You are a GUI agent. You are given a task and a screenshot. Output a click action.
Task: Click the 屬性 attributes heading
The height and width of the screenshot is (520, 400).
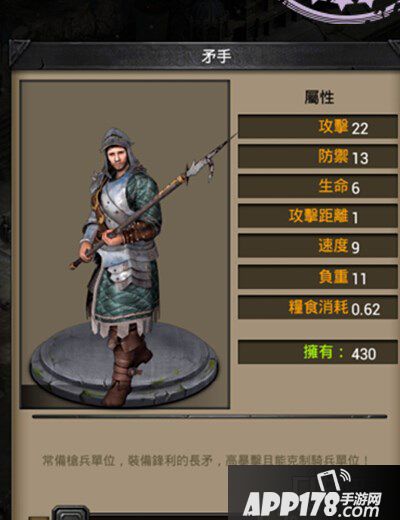(x=319, y=97)
